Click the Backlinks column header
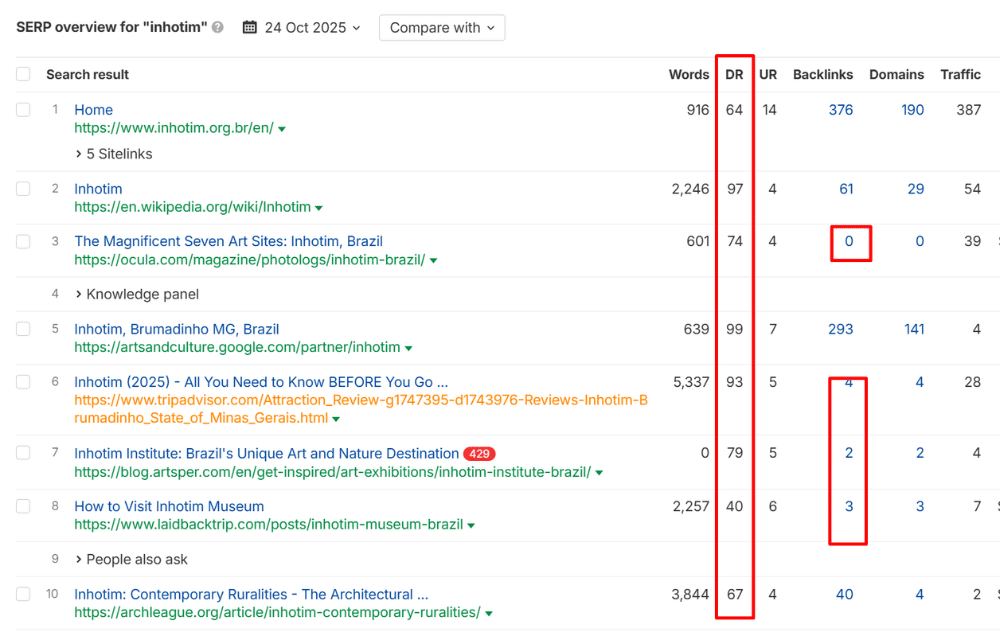Screen dimensions: 1000x640 [823, 74]
